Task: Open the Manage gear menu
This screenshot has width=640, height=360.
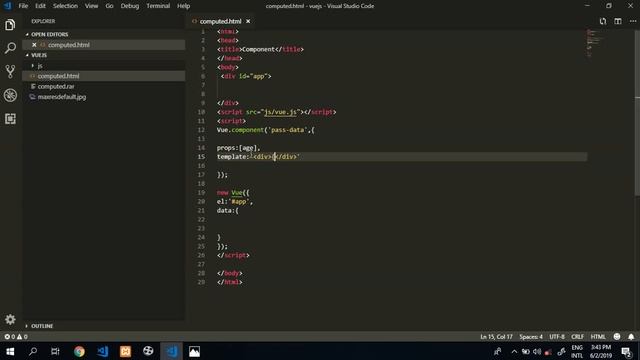Action: tap(10, 319)
